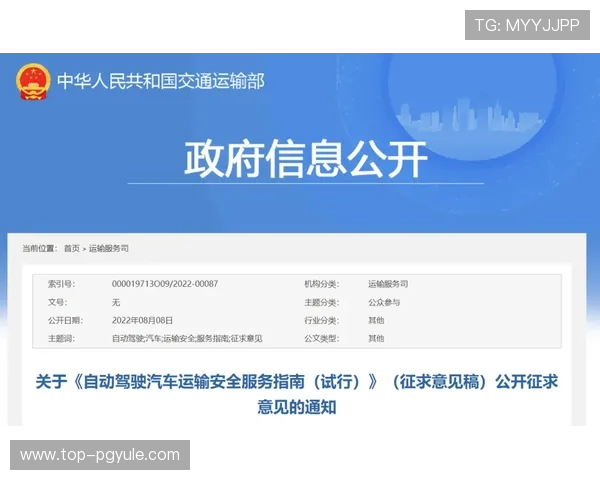Go to 首页 in the breadcrumb
The height and width of the screenshot is (480, 600).
[72, 248]
